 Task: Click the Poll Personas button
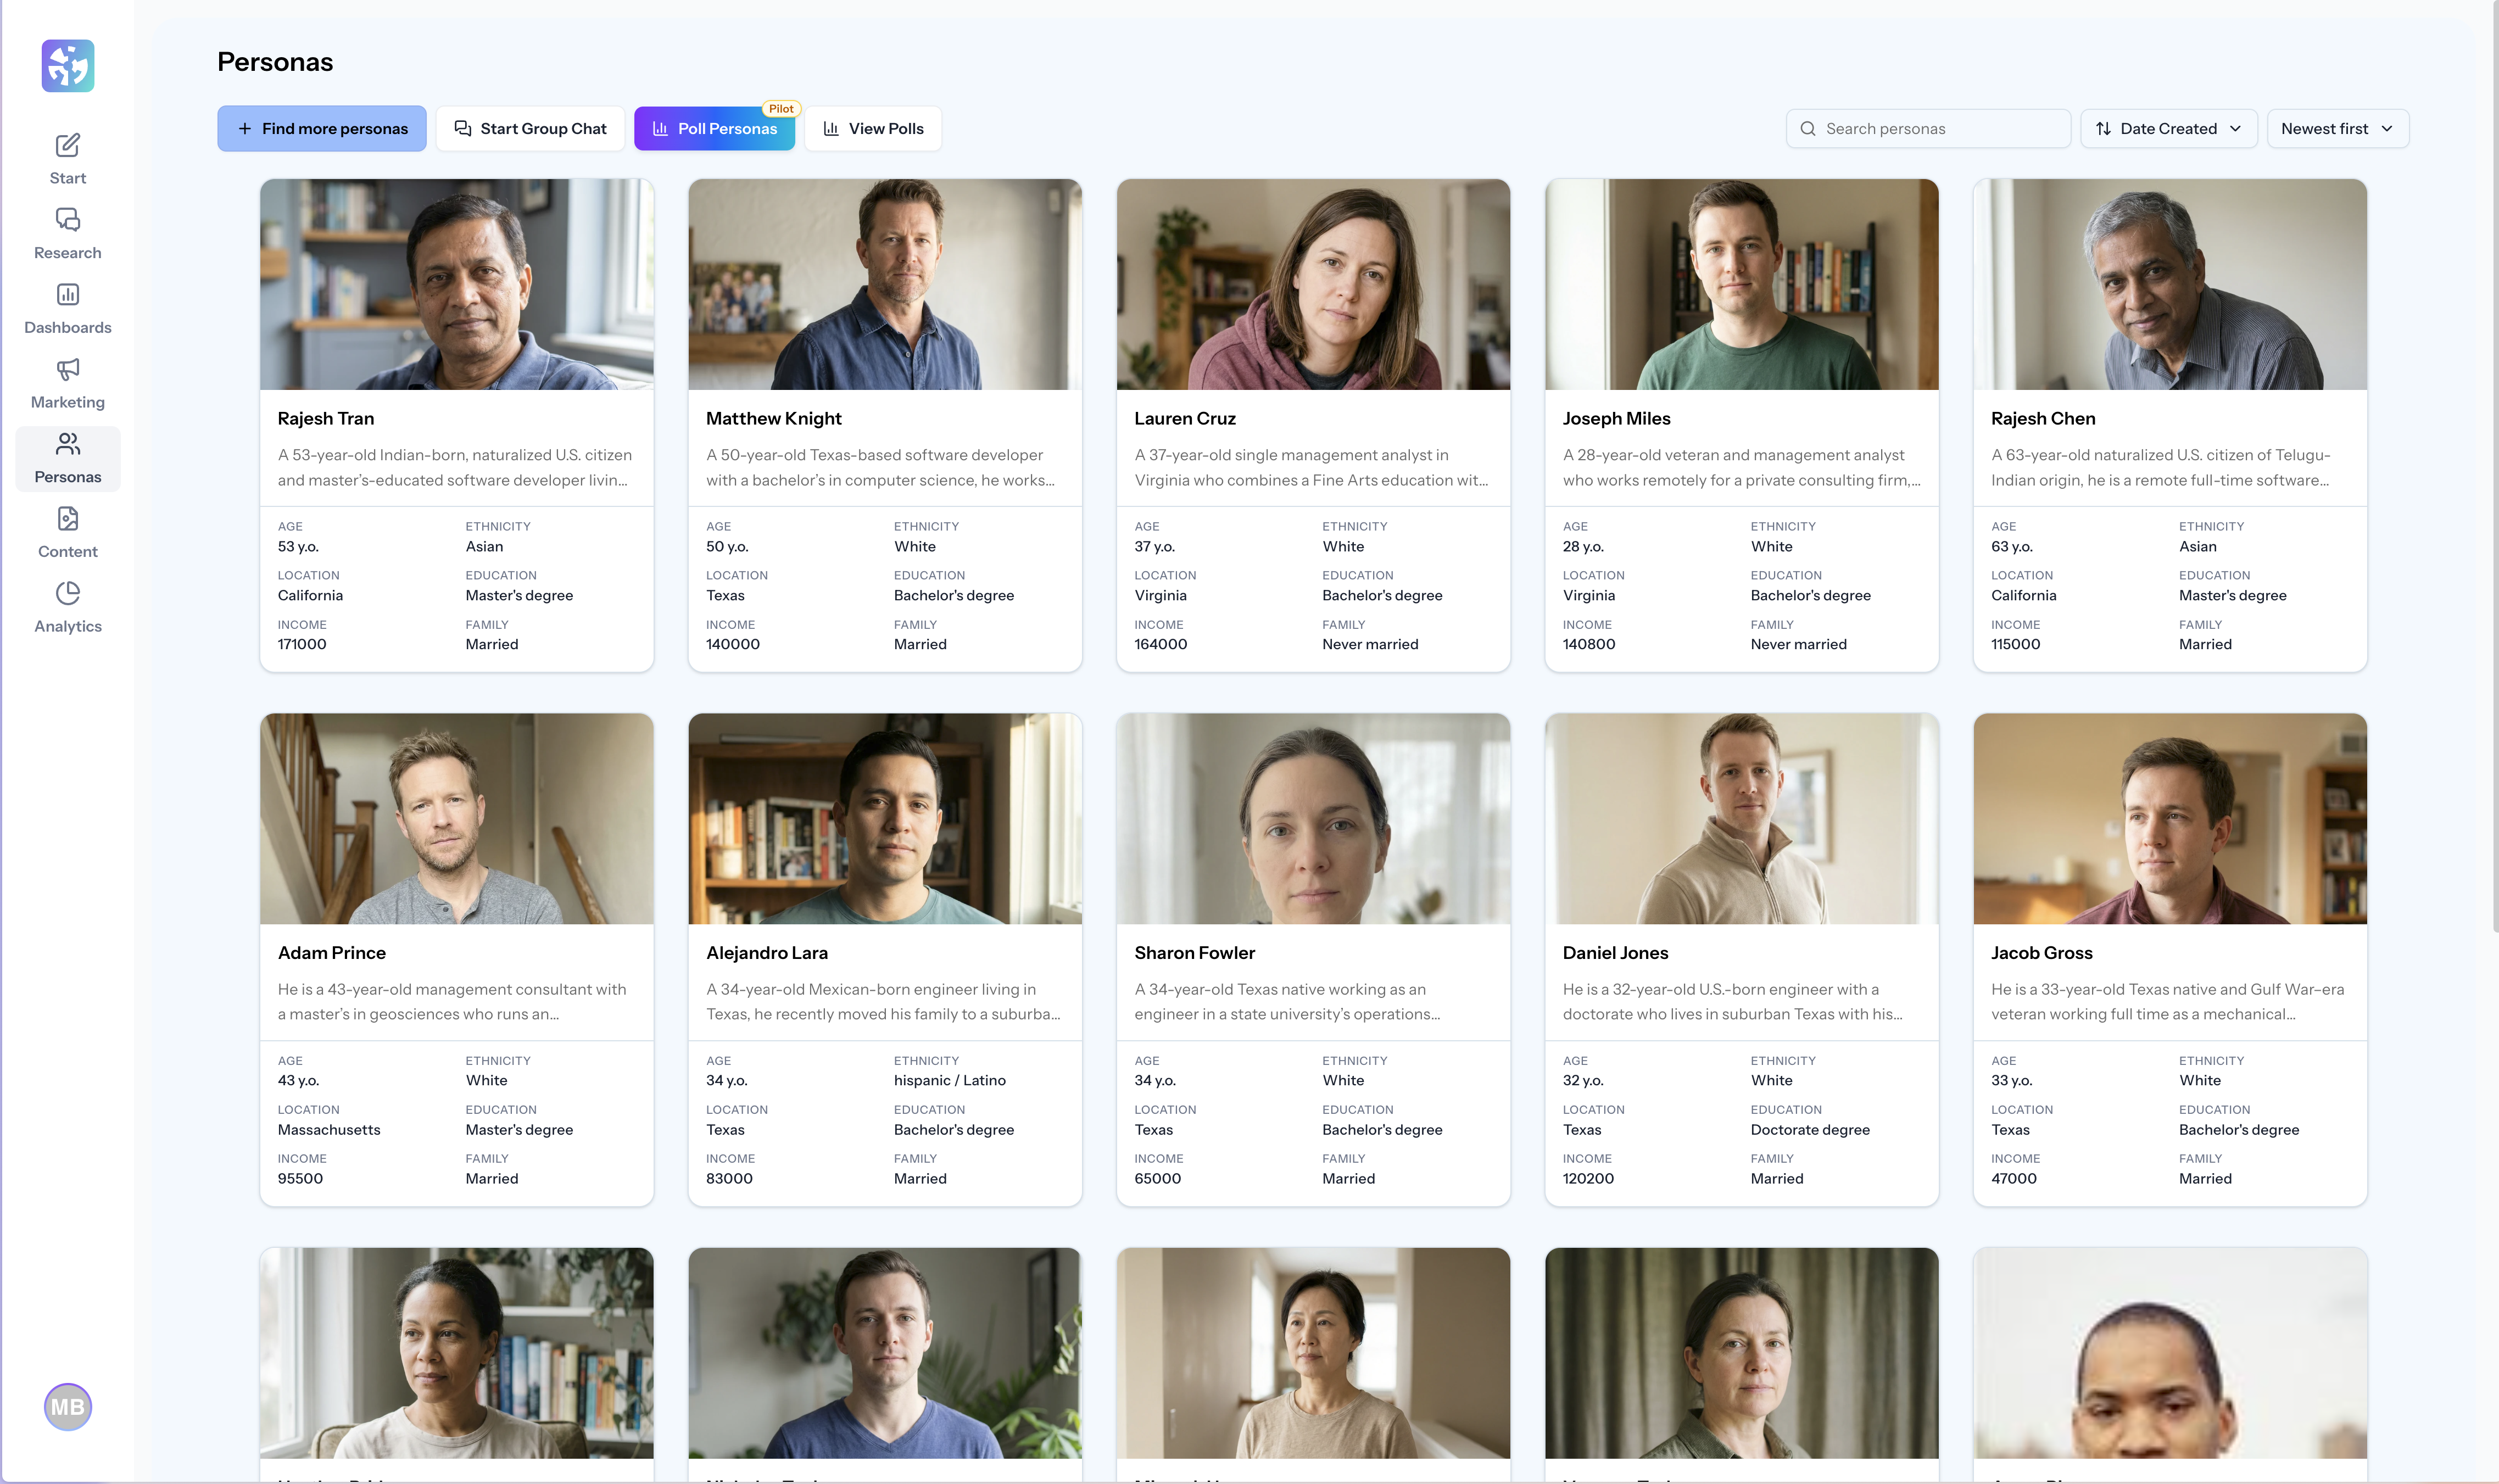point(715,129)
